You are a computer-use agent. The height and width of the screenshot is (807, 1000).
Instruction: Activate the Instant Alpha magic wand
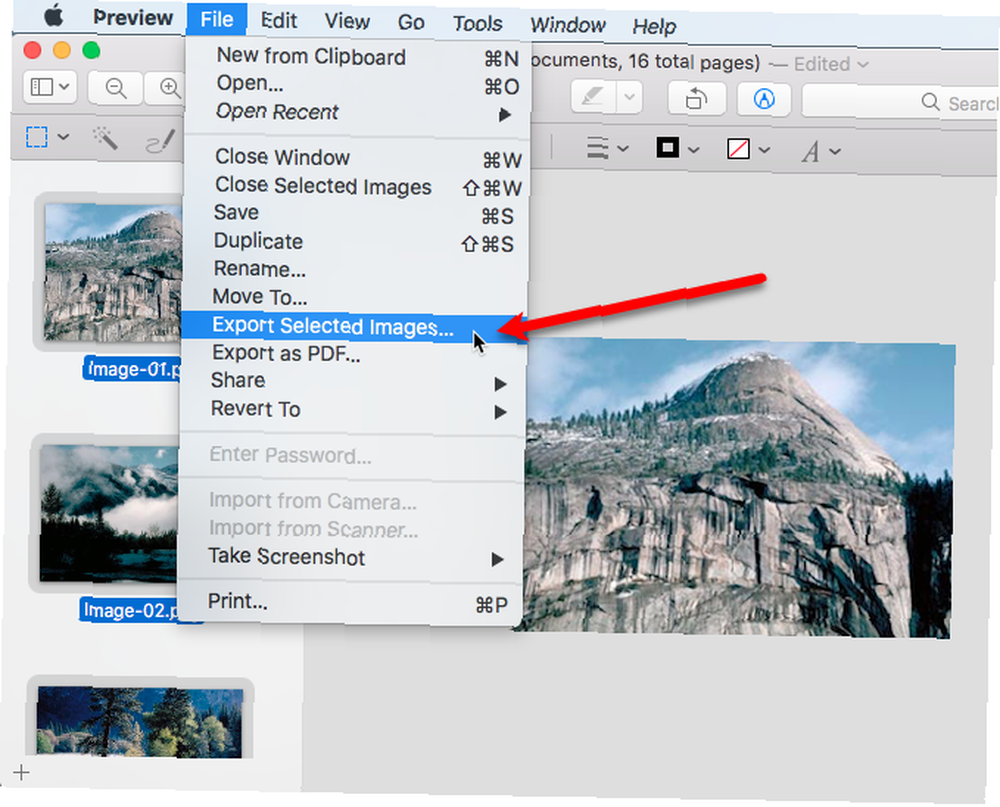point(105,138)
